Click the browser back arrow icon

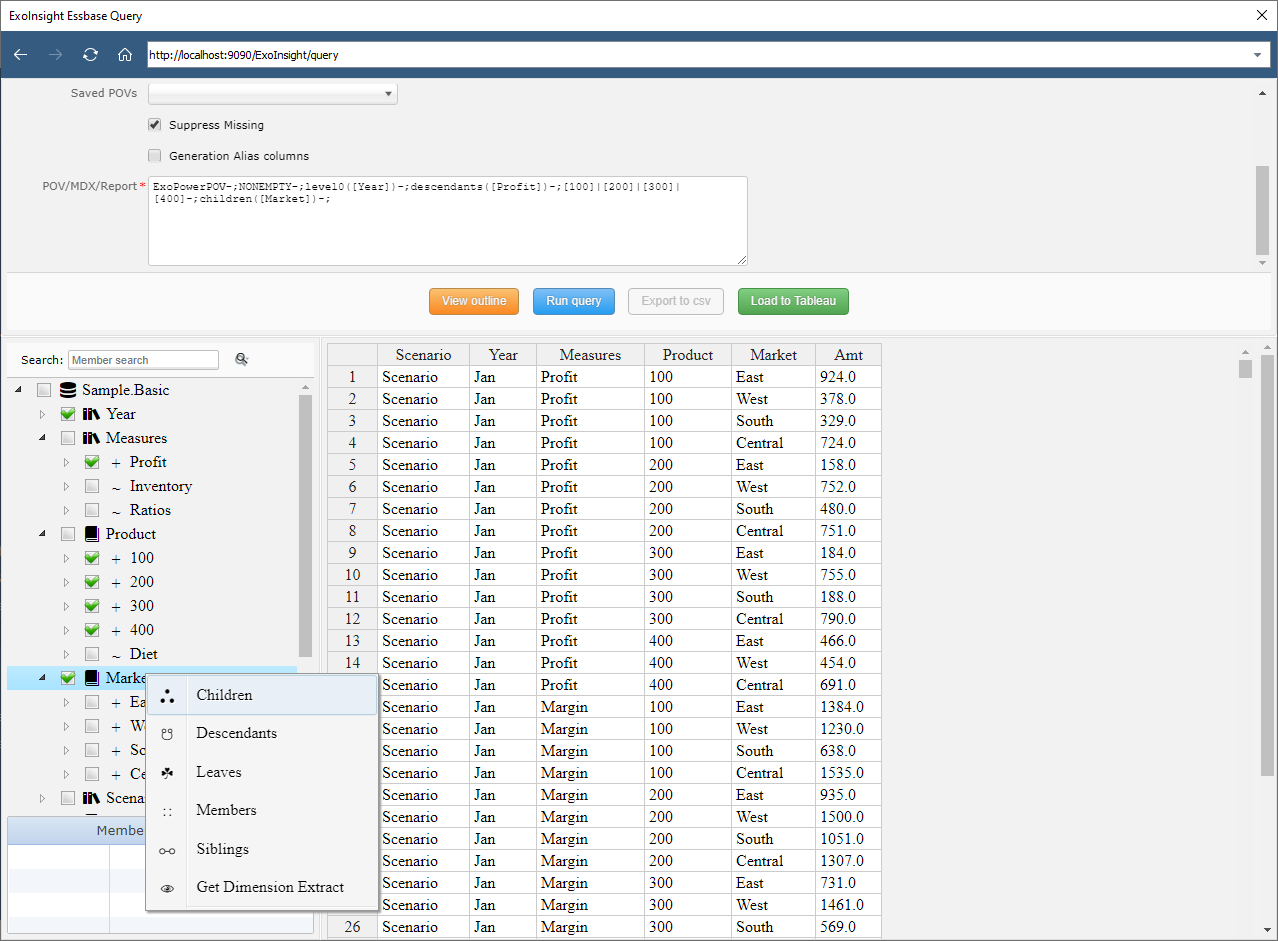click(20, 55)
